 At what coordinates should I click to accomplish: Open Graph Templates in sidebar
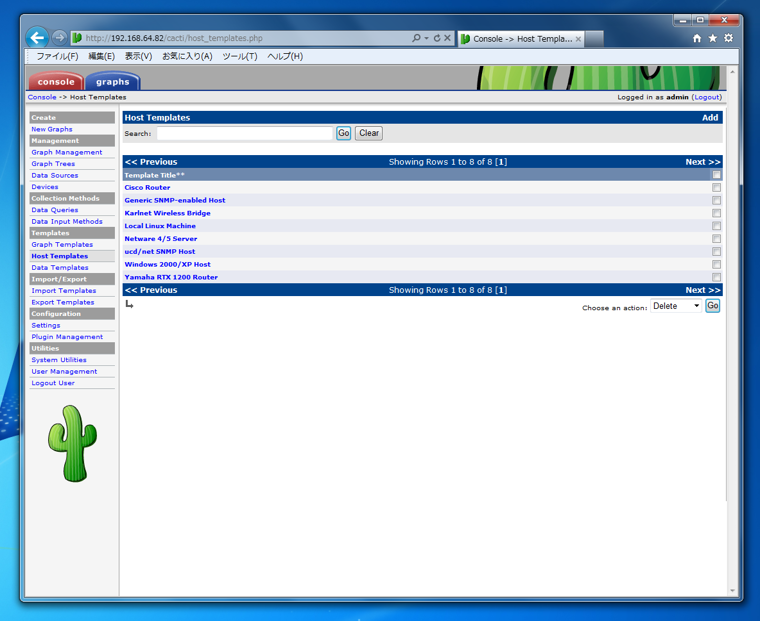click(62, 244)
